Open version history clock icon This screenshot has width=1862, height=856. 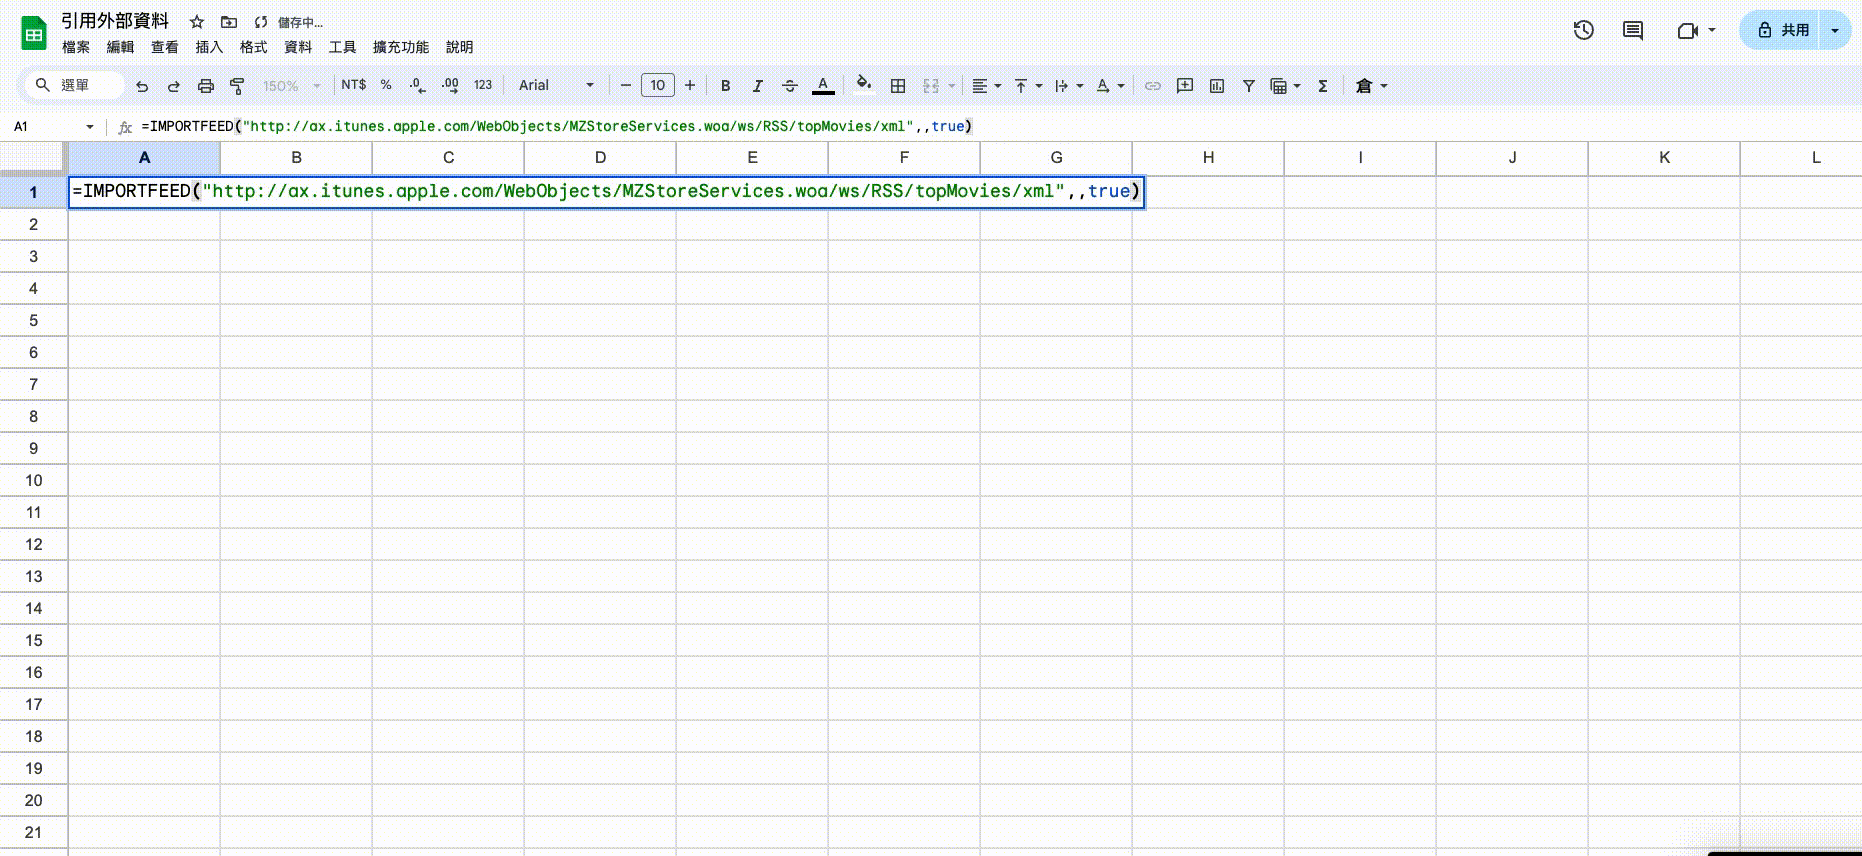click(x=1583, y=30)
